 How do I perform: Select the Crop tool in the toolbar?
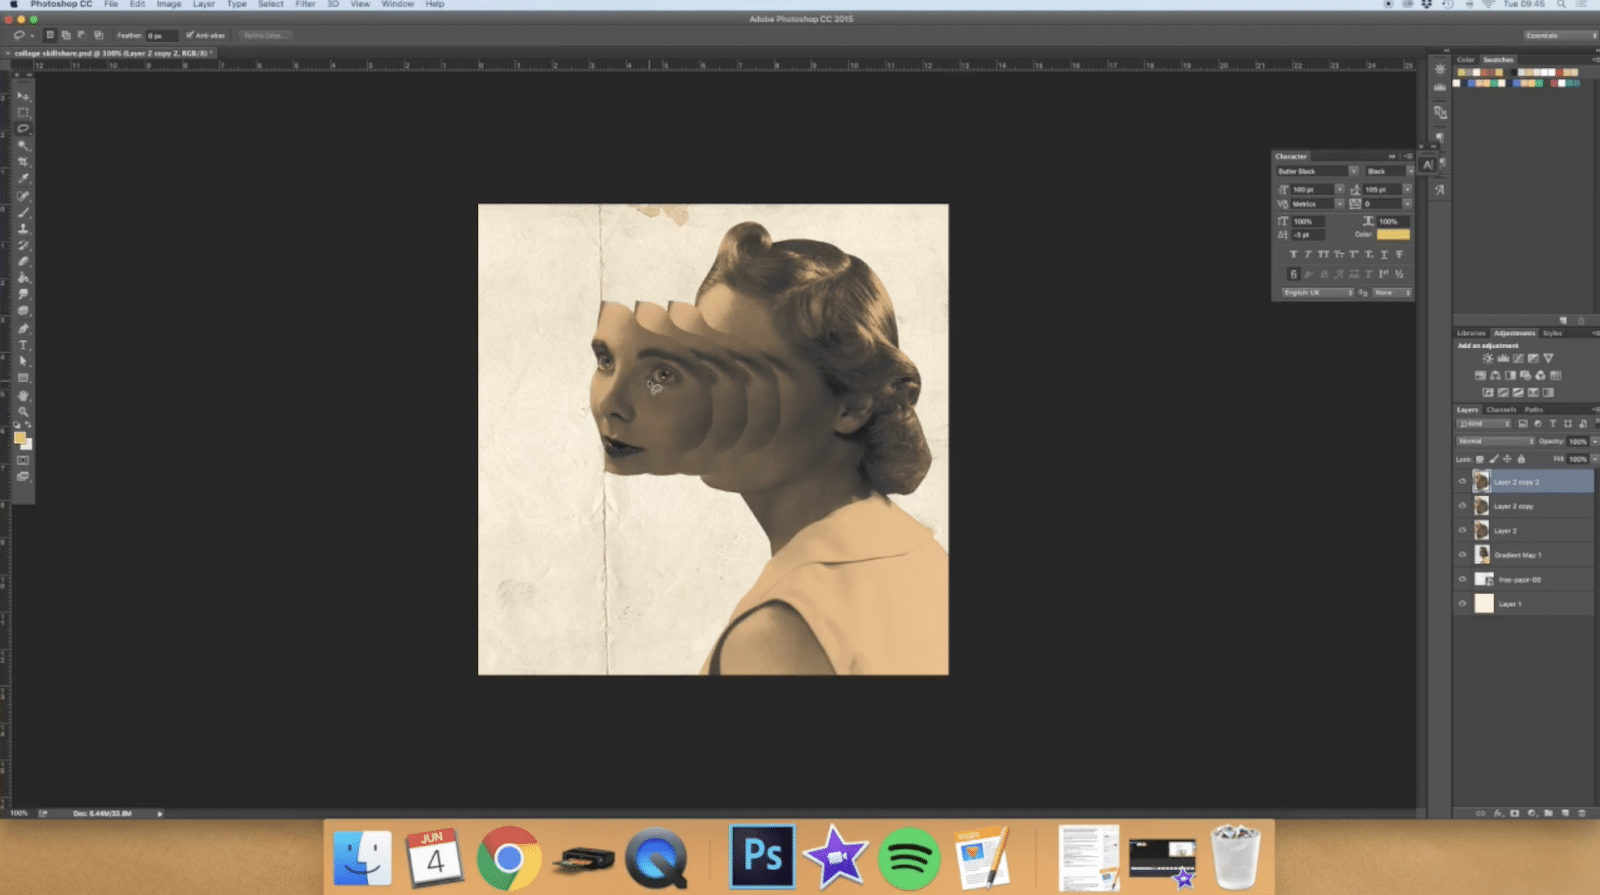pyautogui.click(x=23, y=162)
